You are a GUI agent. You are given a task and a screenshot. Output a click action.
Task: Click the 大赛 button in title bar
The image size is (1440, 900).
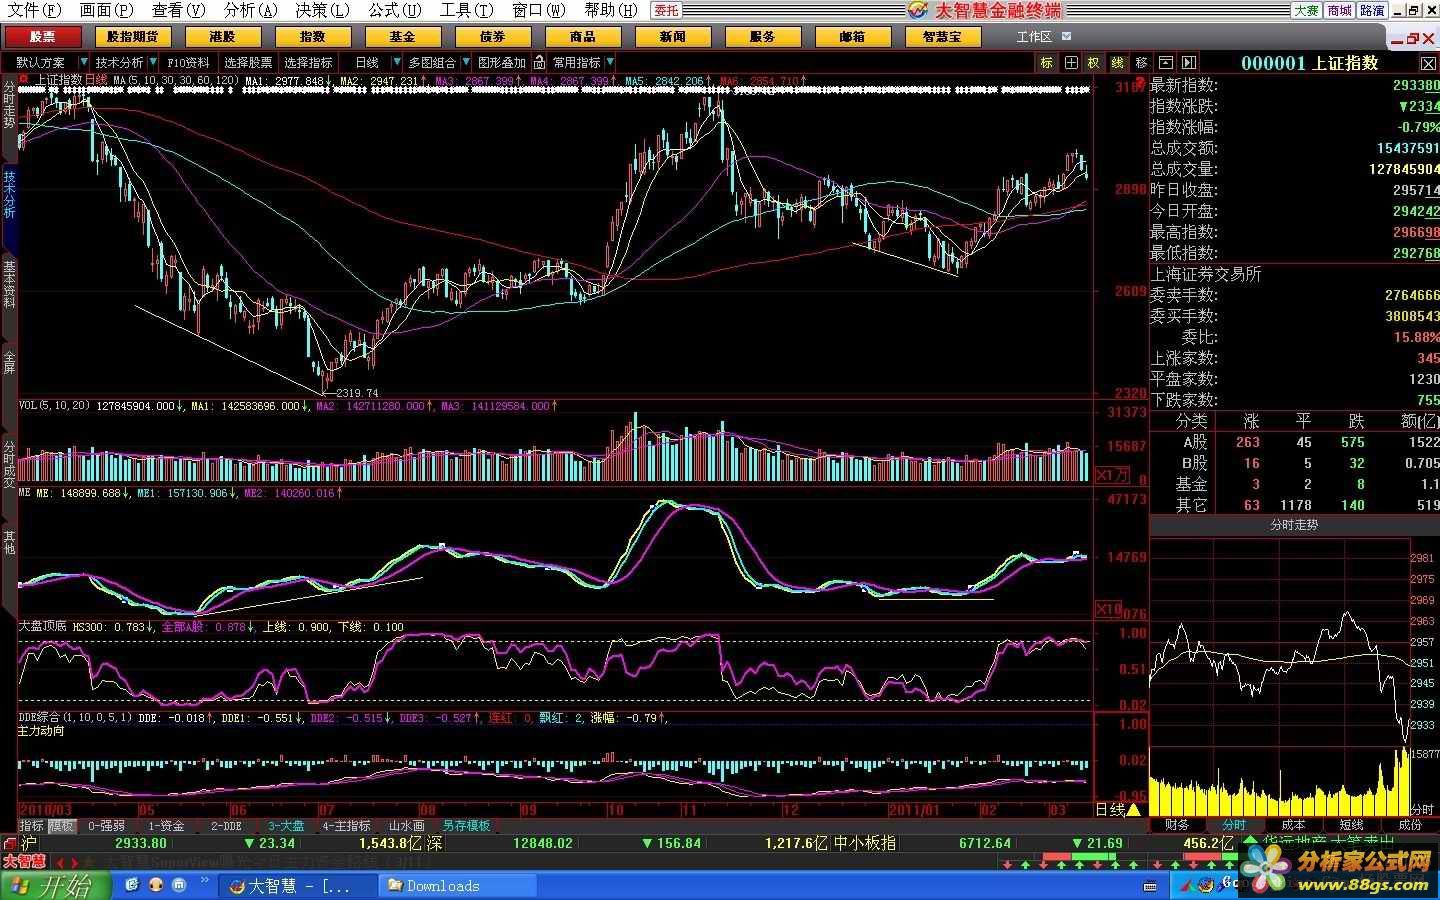click(x=1306, y=10)
